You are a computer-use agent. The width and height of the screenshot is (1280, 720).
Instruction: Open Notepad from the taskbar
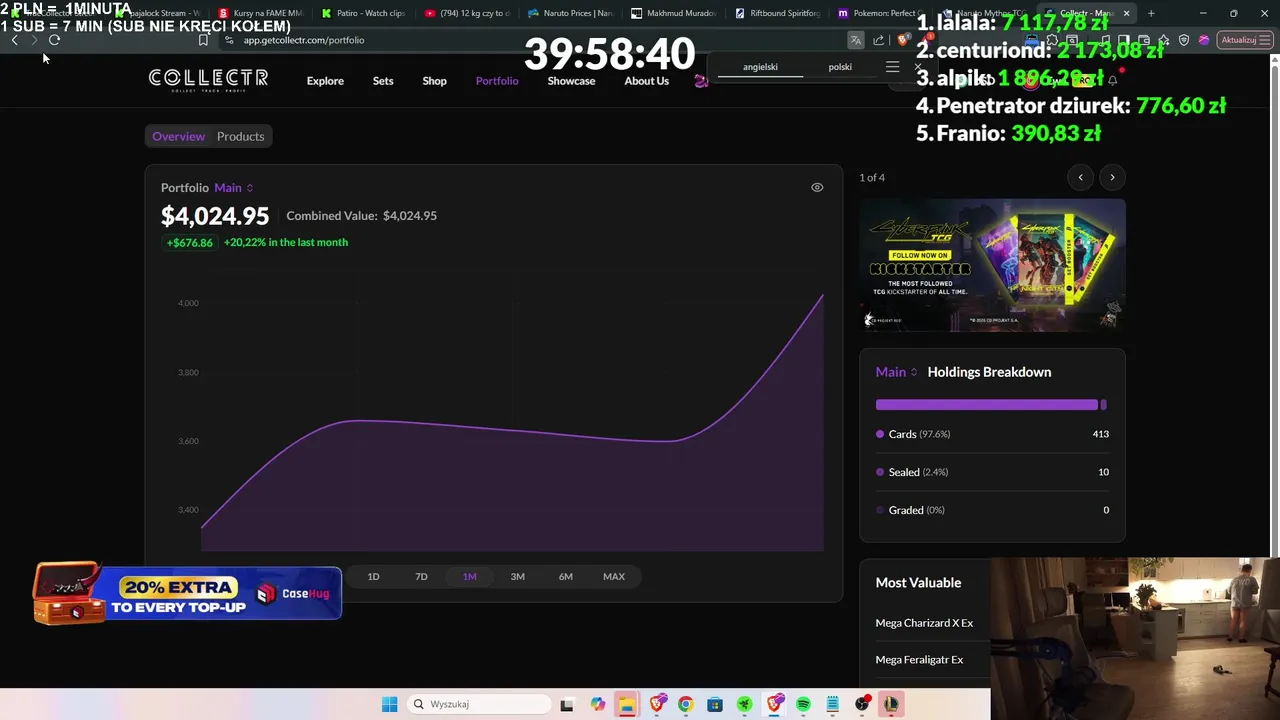[832, 704]
